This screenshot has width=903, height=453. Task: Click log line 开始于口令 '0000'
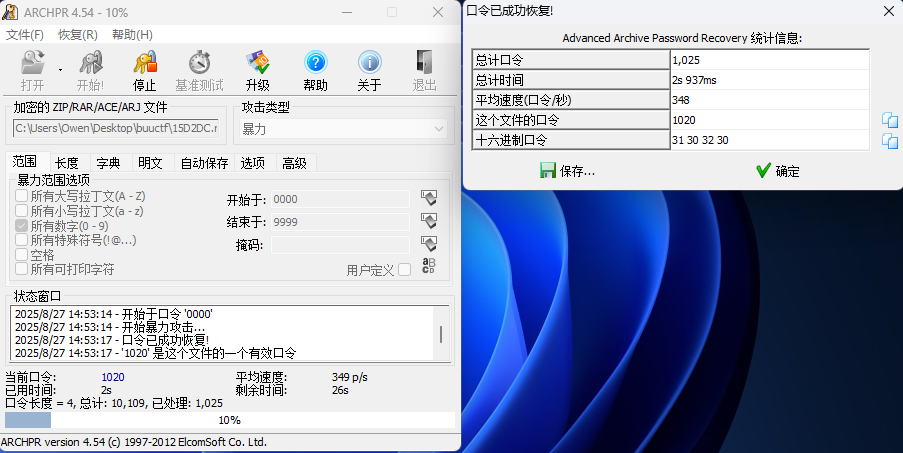pos(113,314)
